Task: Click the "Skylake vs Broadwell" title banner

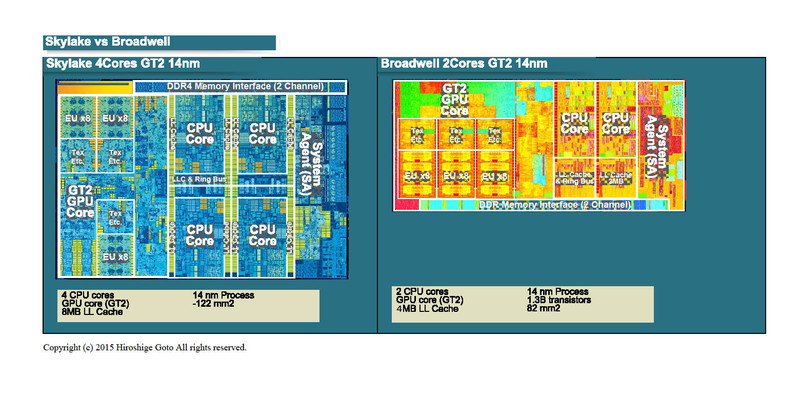Action: tap(159, 42)
